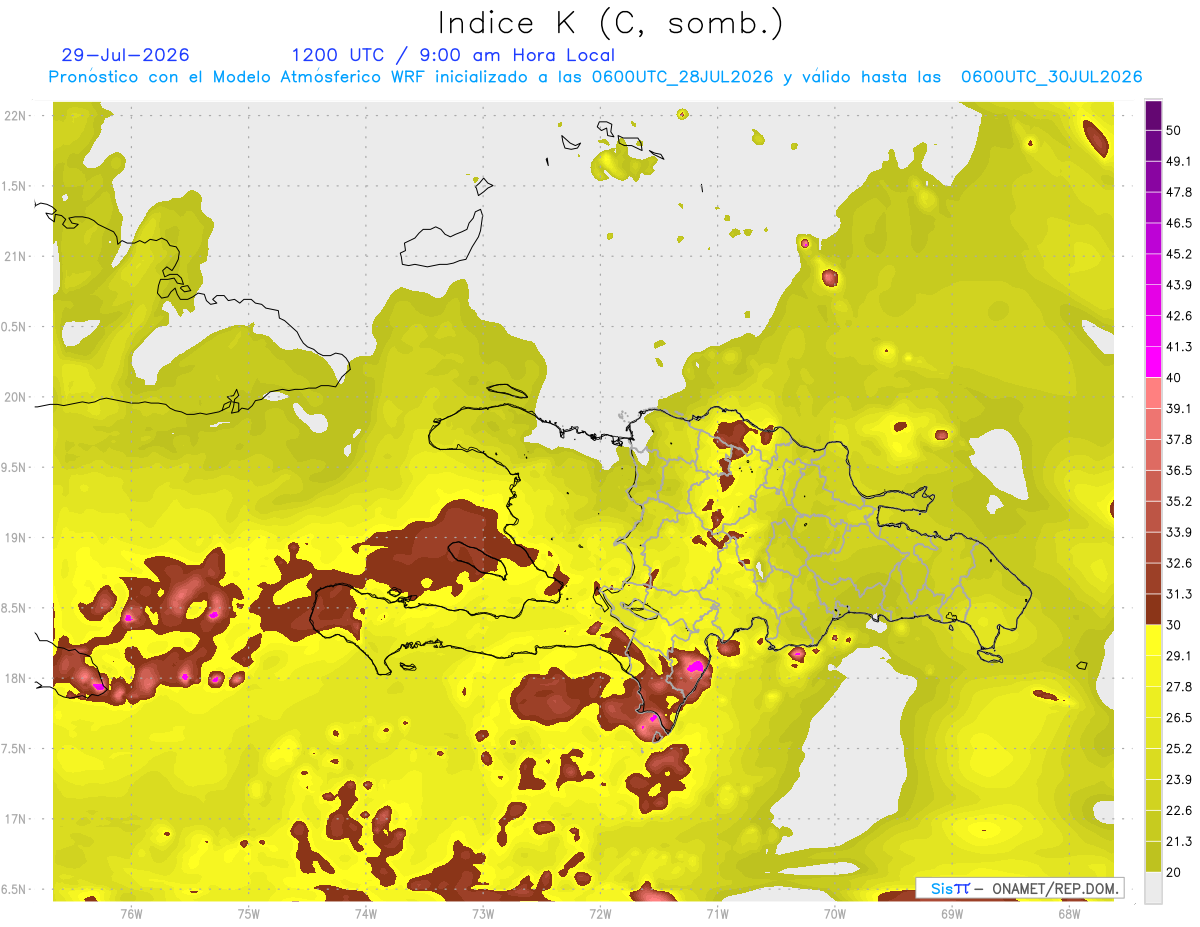
Task: Click the color scale value "45.2"
Action: [1179, 255]
